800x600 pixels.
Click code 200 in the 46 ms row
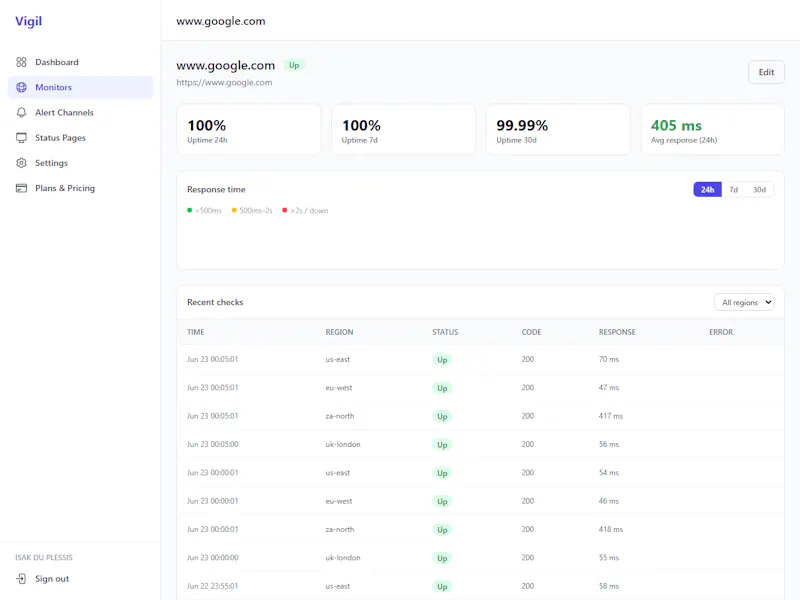pyautogui.click(x=528, y=501)
